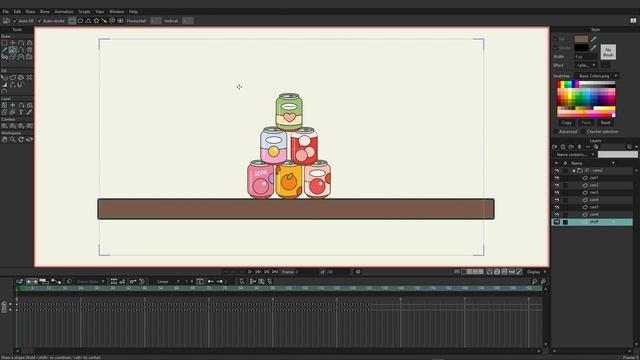Click the Delete Layer trash icon
640x360 pixels.
(x=579, y=147)
